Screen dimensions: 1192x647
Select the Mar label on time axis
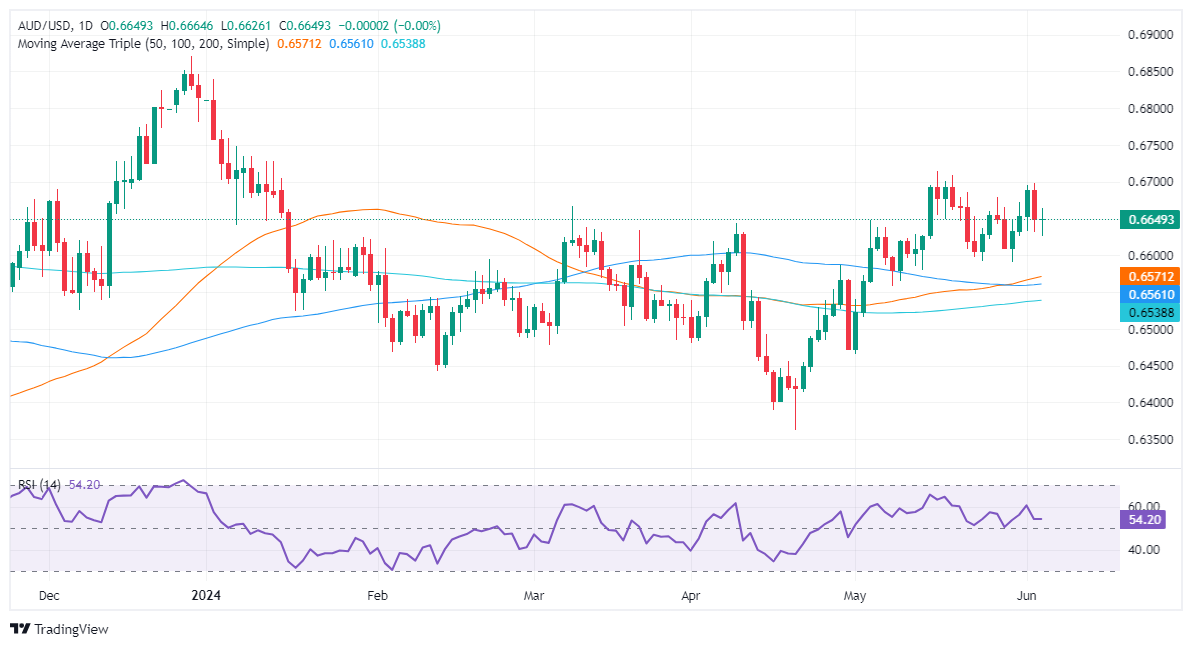533,595
